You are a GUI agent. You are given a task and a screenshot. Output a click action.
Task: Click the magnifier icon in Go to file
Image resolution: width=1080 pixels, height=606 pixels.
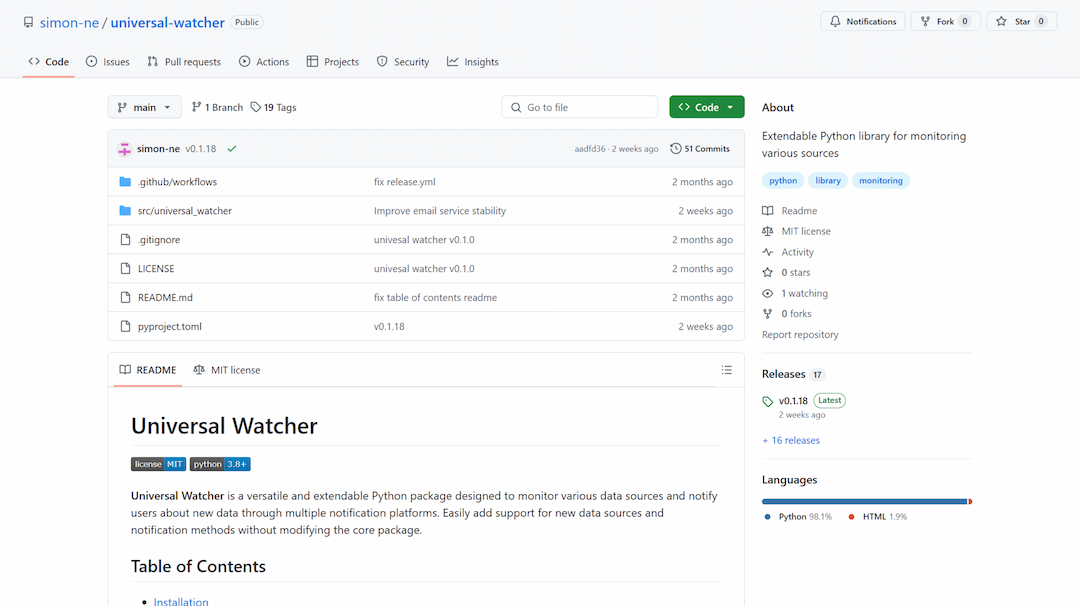pos(516,107)
